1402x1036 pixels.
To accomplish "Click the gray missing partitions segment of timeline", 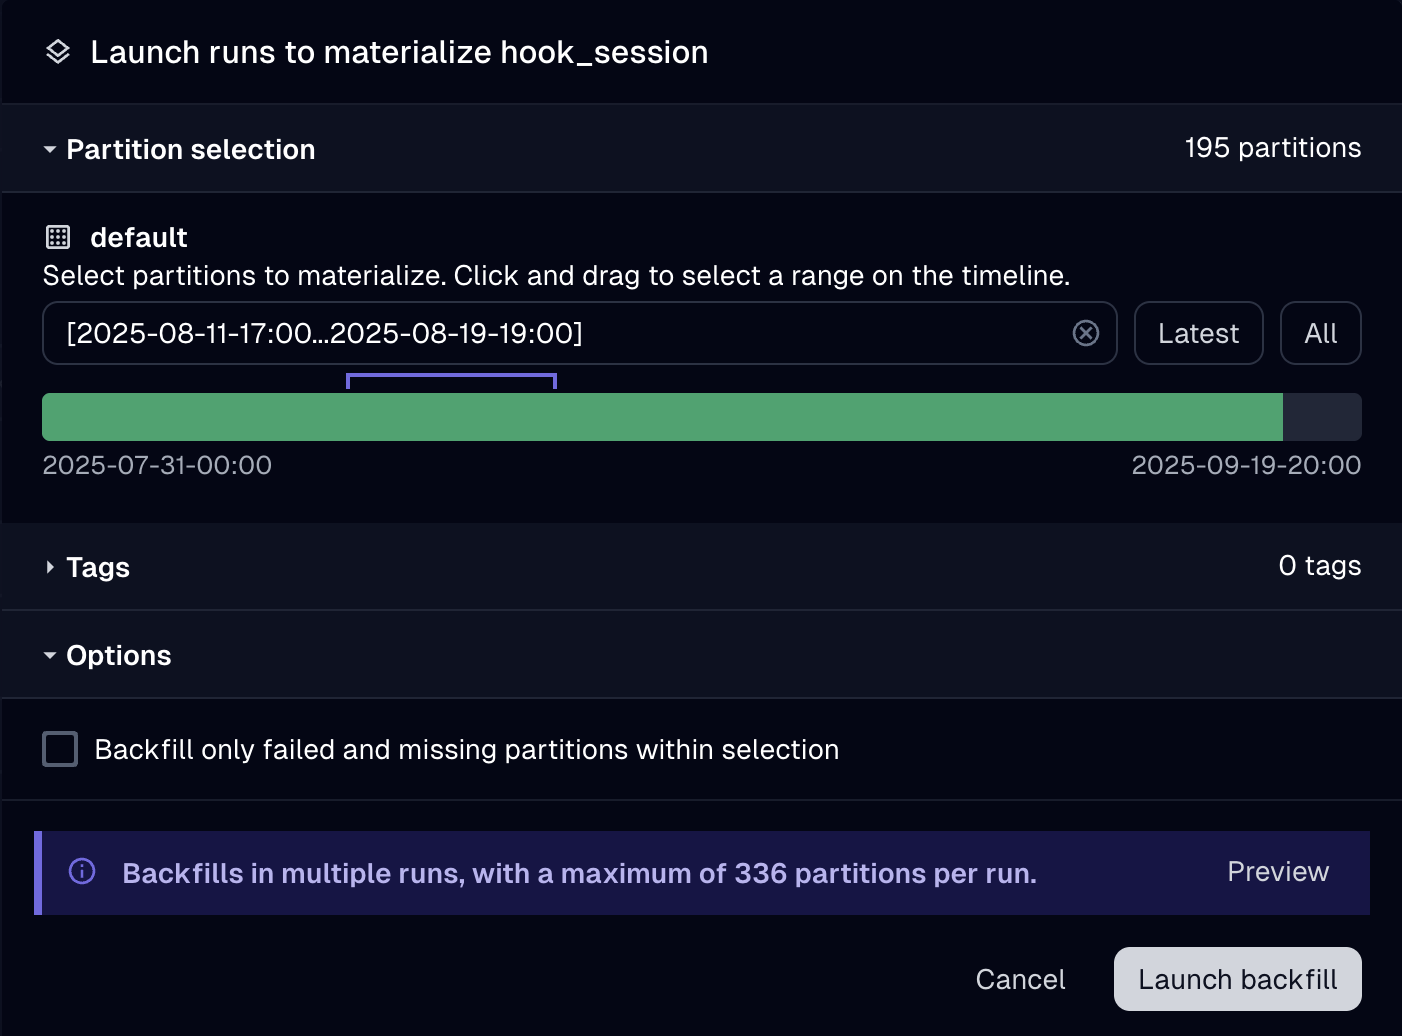I will [x=1322, y=417].
